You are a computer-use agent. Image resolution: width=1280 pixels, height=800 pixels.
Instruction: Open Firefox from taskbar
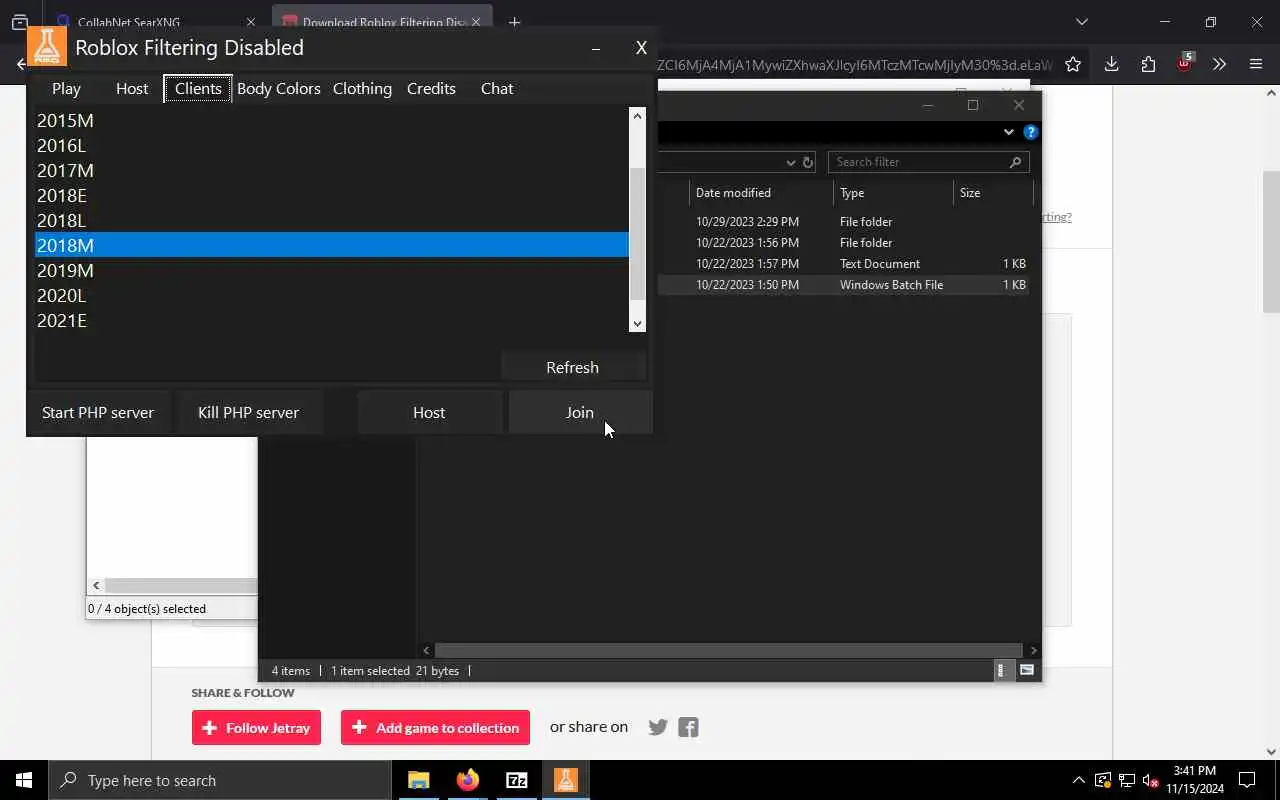coord(467,780)
